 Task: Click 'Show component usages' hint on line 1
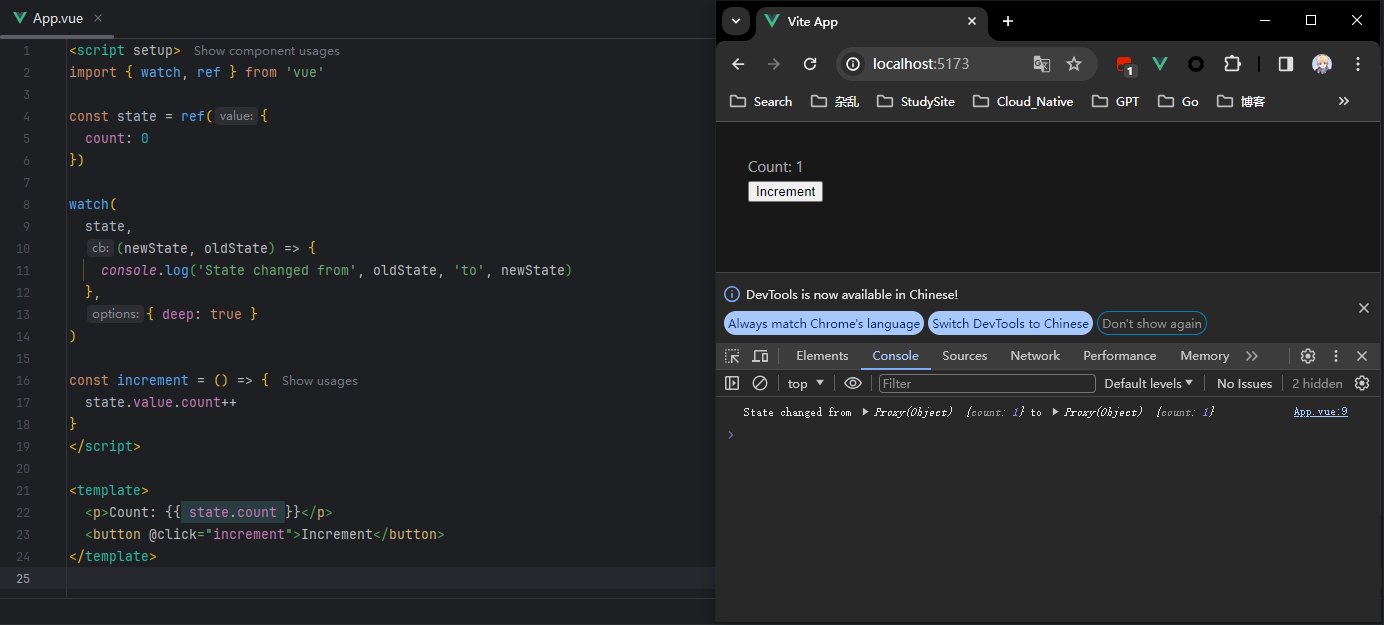point(266,51)
